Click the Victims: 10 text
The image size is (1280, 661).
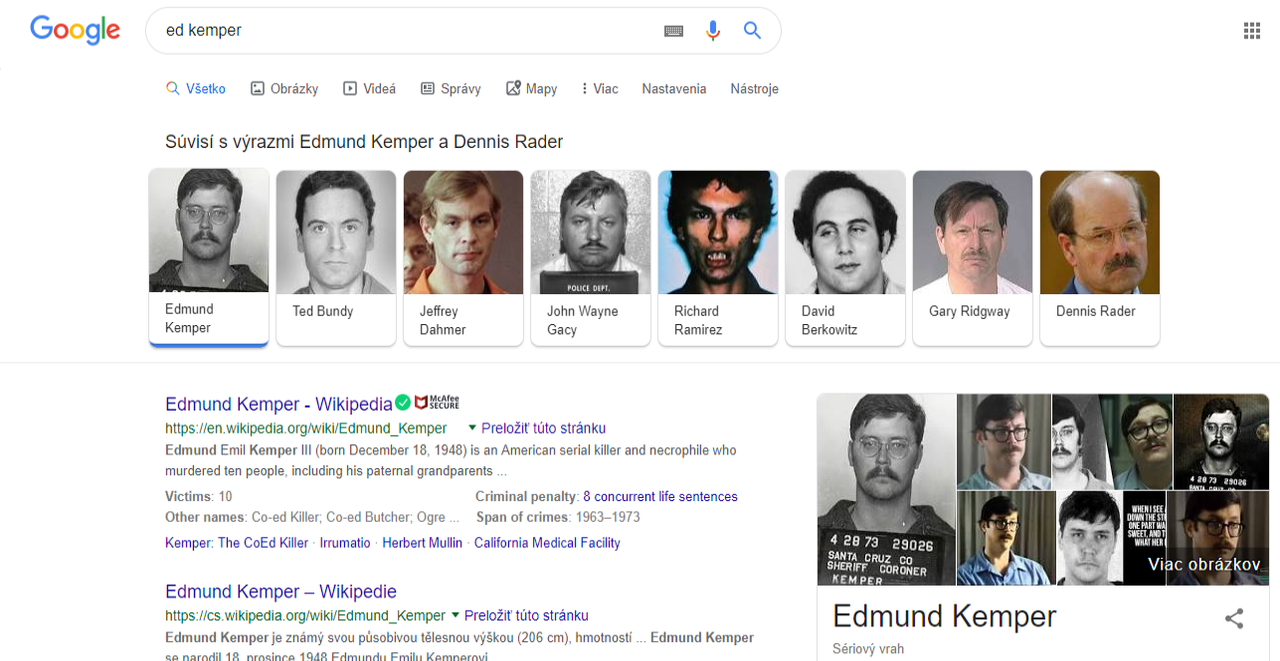click(x=199, y=496)
